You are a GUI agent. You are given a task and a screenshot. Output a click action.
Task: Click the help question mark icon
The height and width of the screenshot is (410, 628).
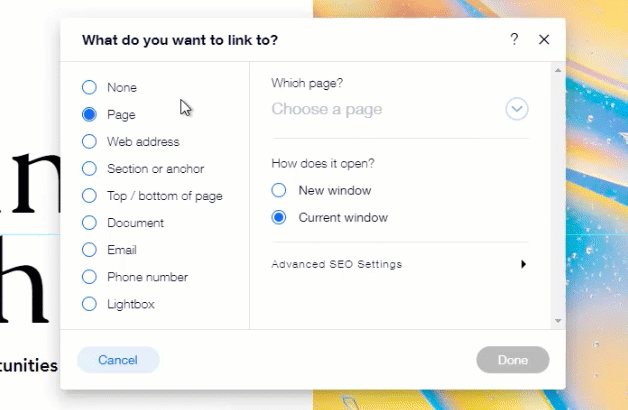pyautogui.click(x=514, y=40)
